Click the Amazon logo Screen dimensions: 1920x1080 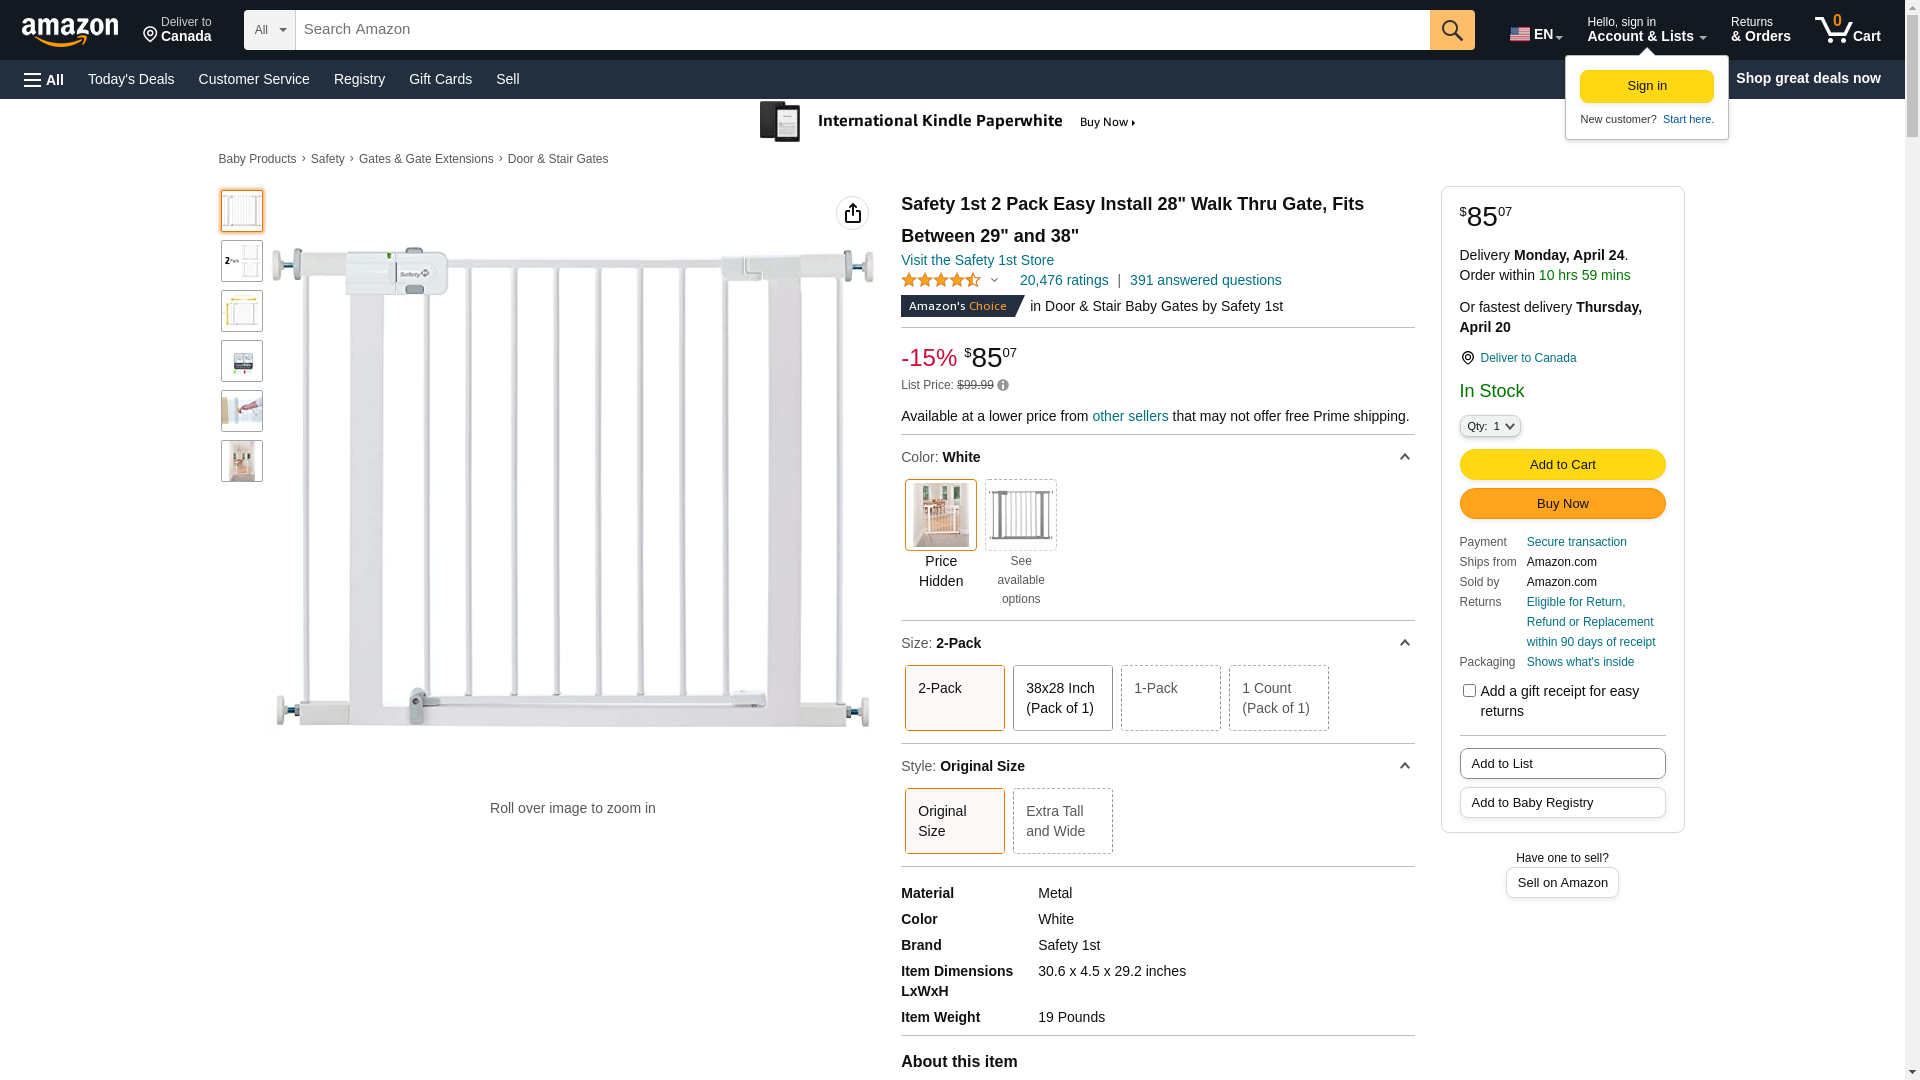point(70,31)
